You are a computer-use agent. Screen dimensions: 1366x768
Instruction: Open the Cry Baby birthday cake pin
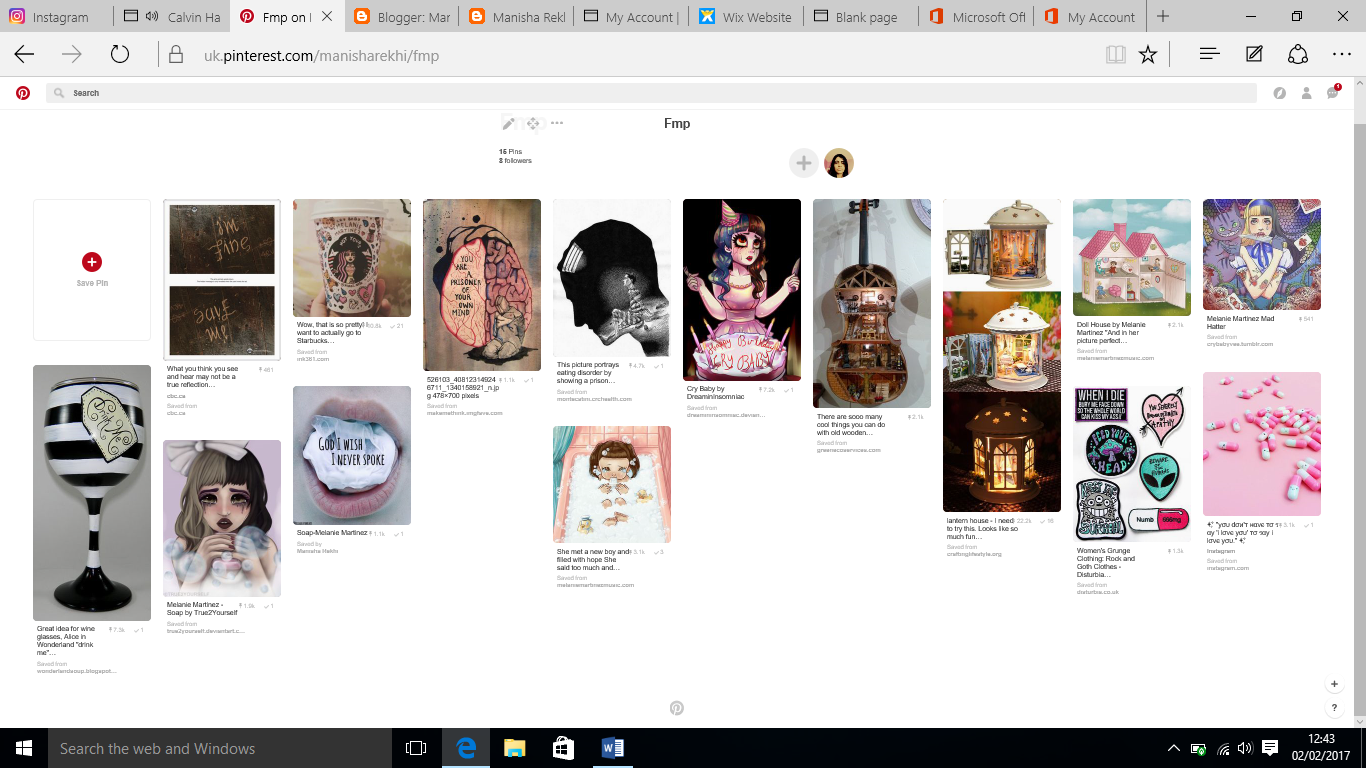click(742, 290)
